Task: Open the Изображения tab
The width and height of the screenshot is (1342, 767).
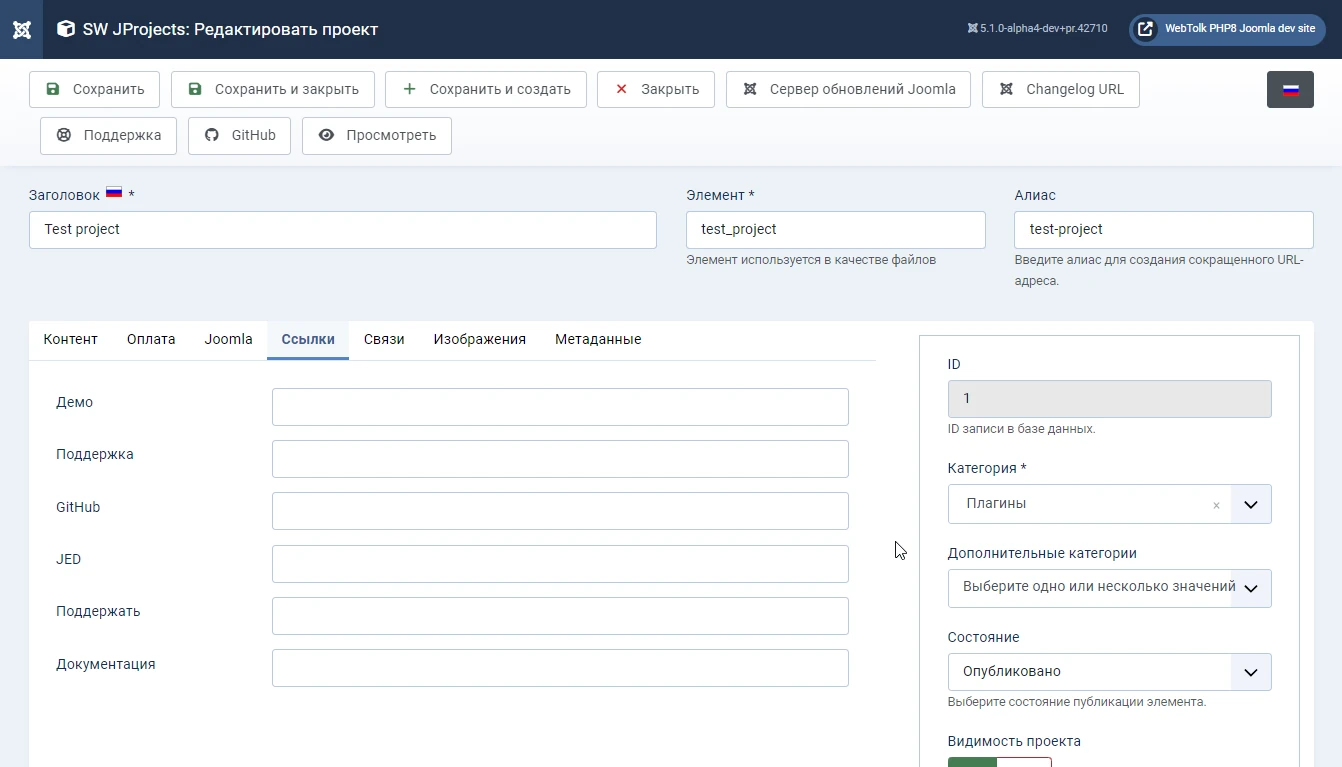Action: 480,339
